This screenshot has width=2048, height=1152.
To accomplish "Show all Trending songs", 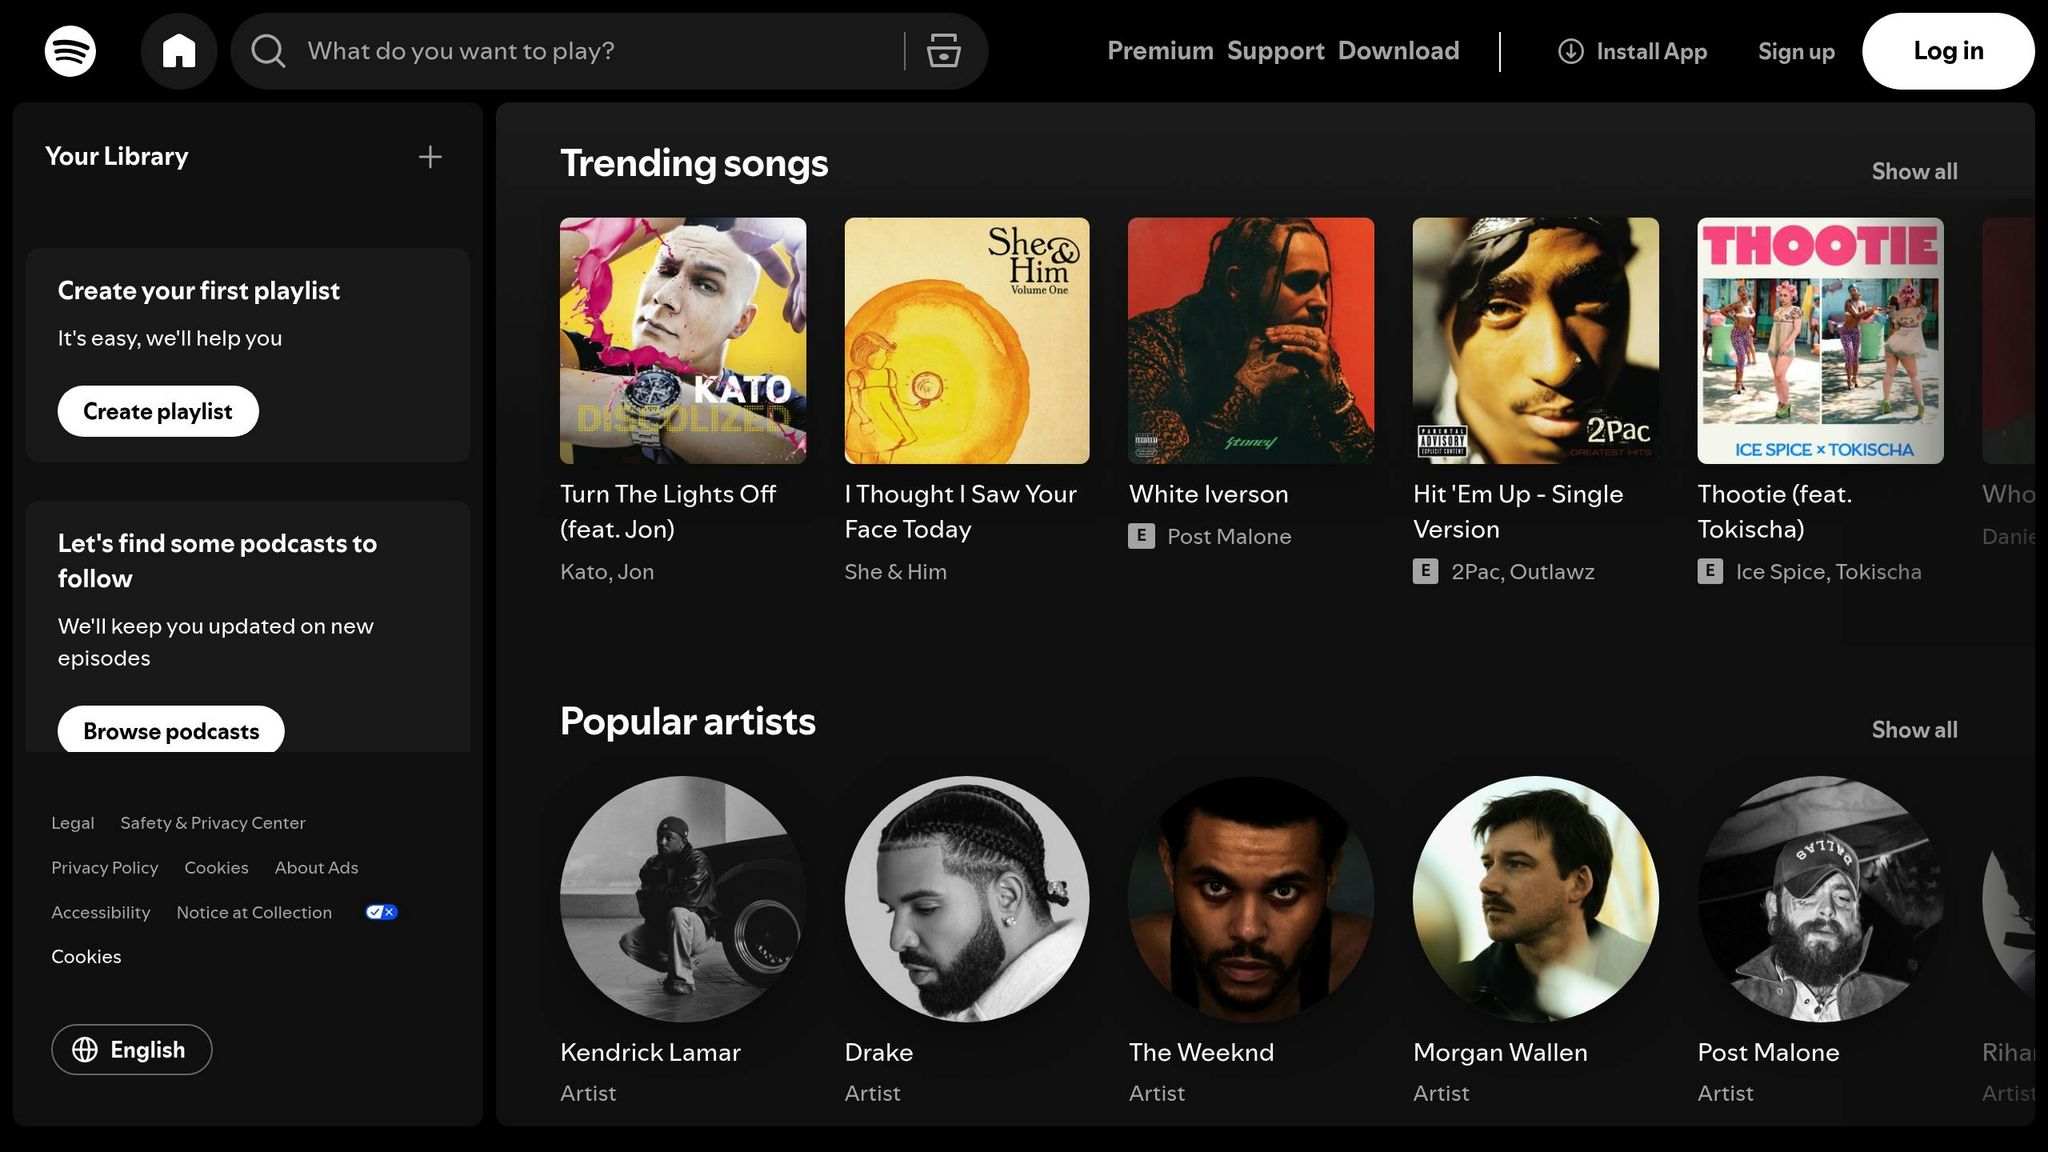I will [x=1913, y=171].
